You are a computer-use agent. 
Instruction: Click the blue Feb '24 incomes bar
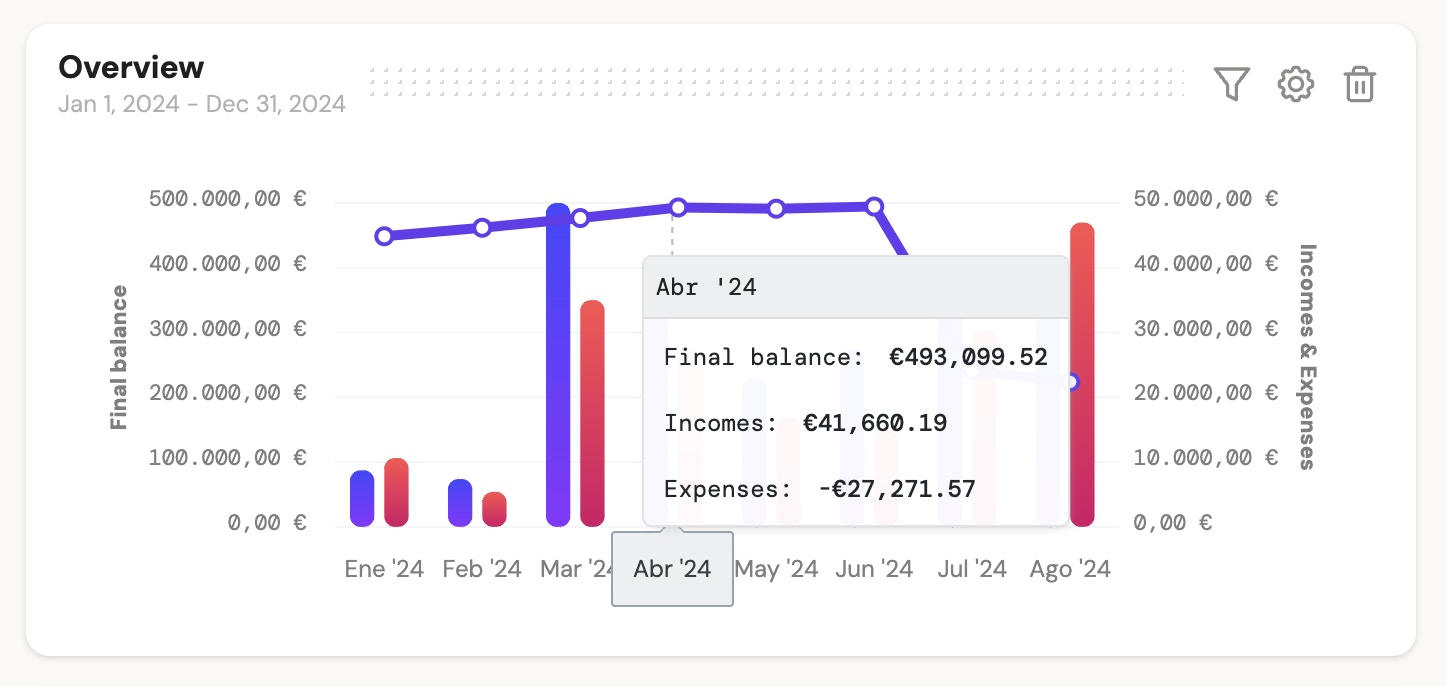coord(460,502)
